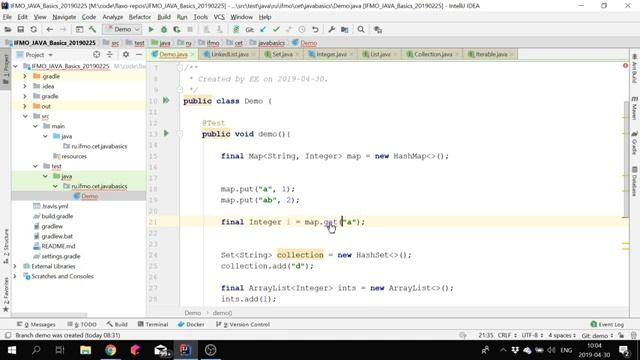
Task: Expand Scratches and Consoles node
Action: point(15,276)
